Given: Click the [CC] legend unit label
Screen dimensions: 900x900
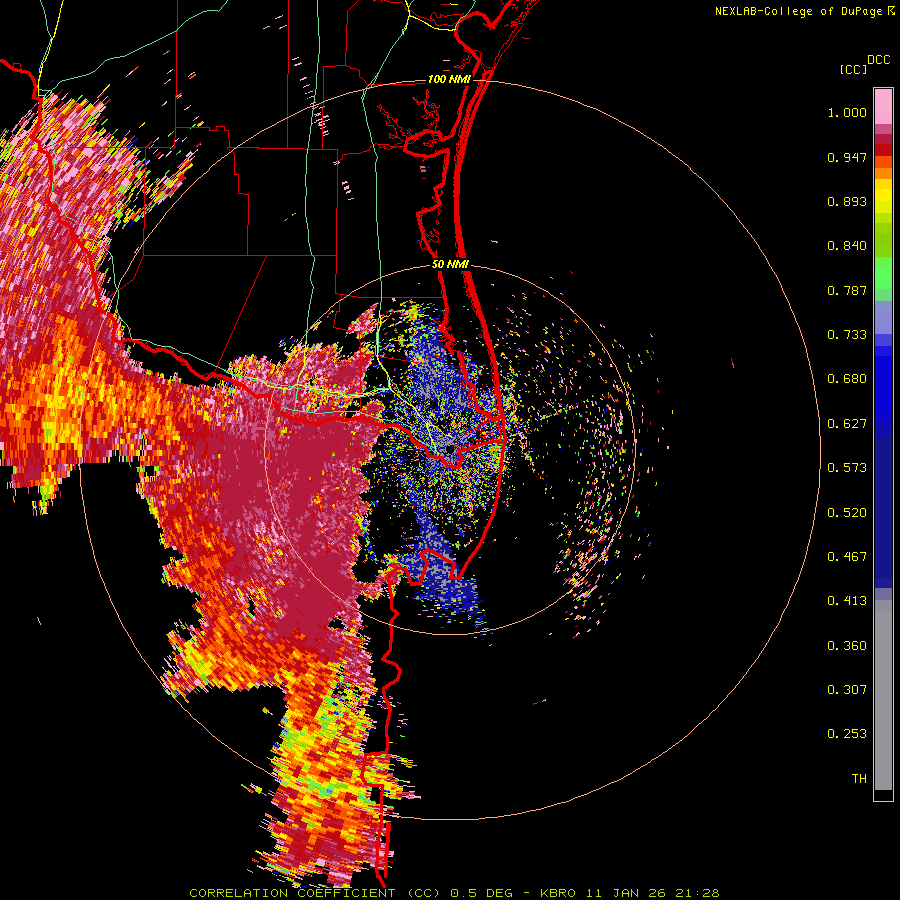Looking at the screenshot, I should click(853, 69).
